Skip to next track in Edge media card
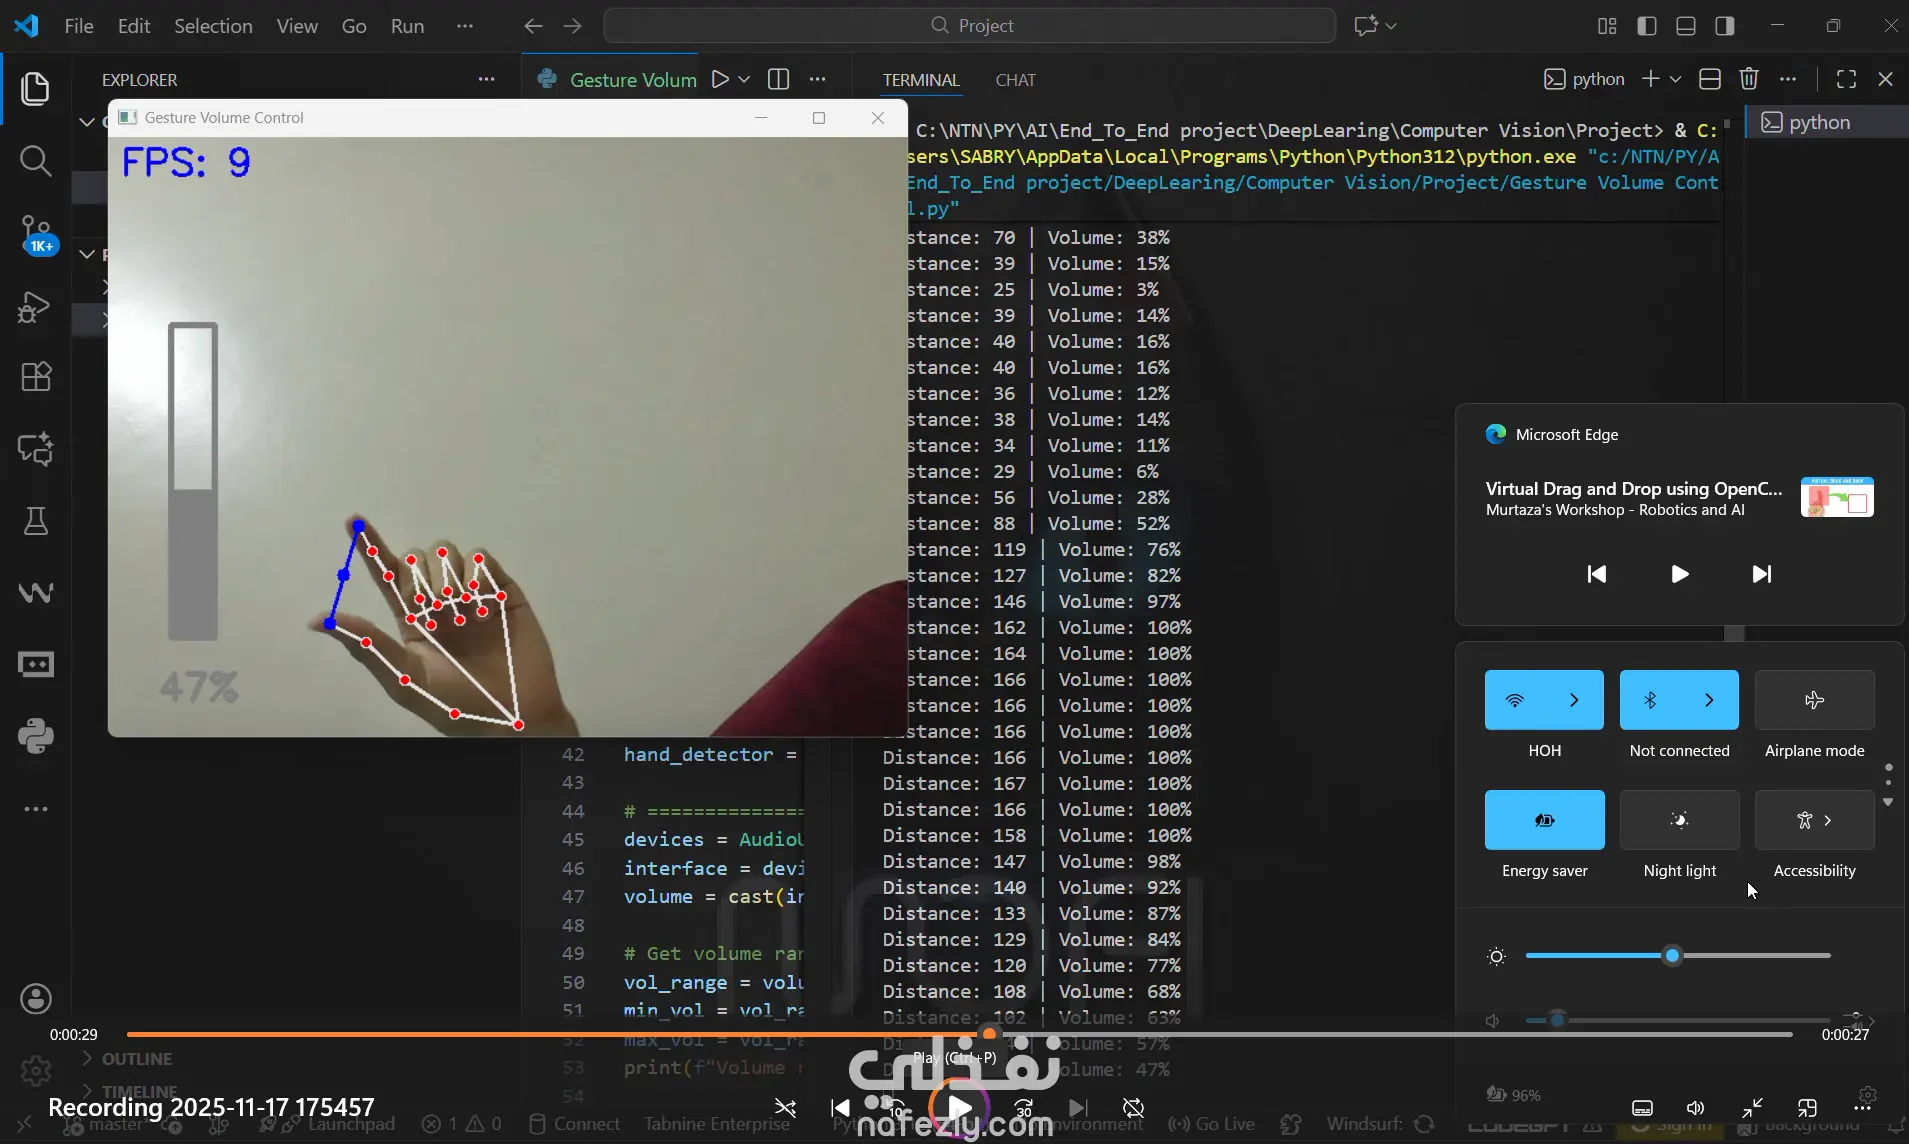 (x=1762, y=574)
